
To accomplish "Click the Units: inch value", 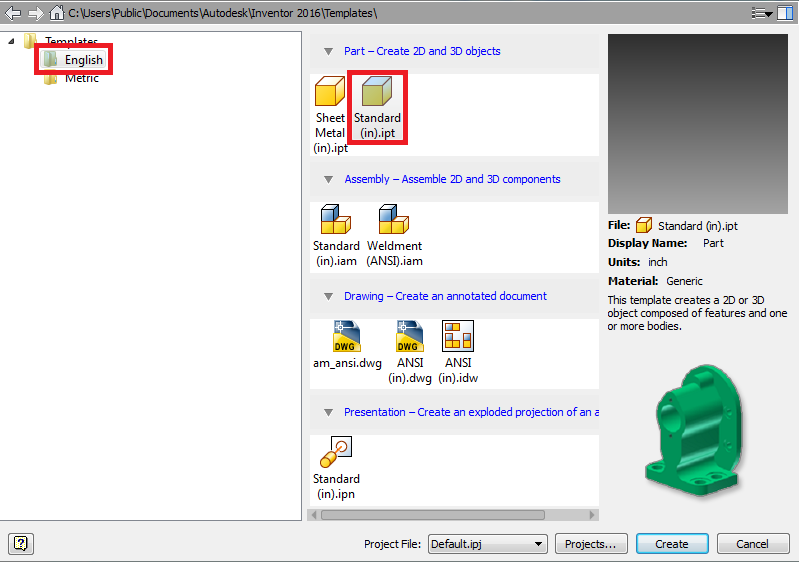I will (657, 262).
